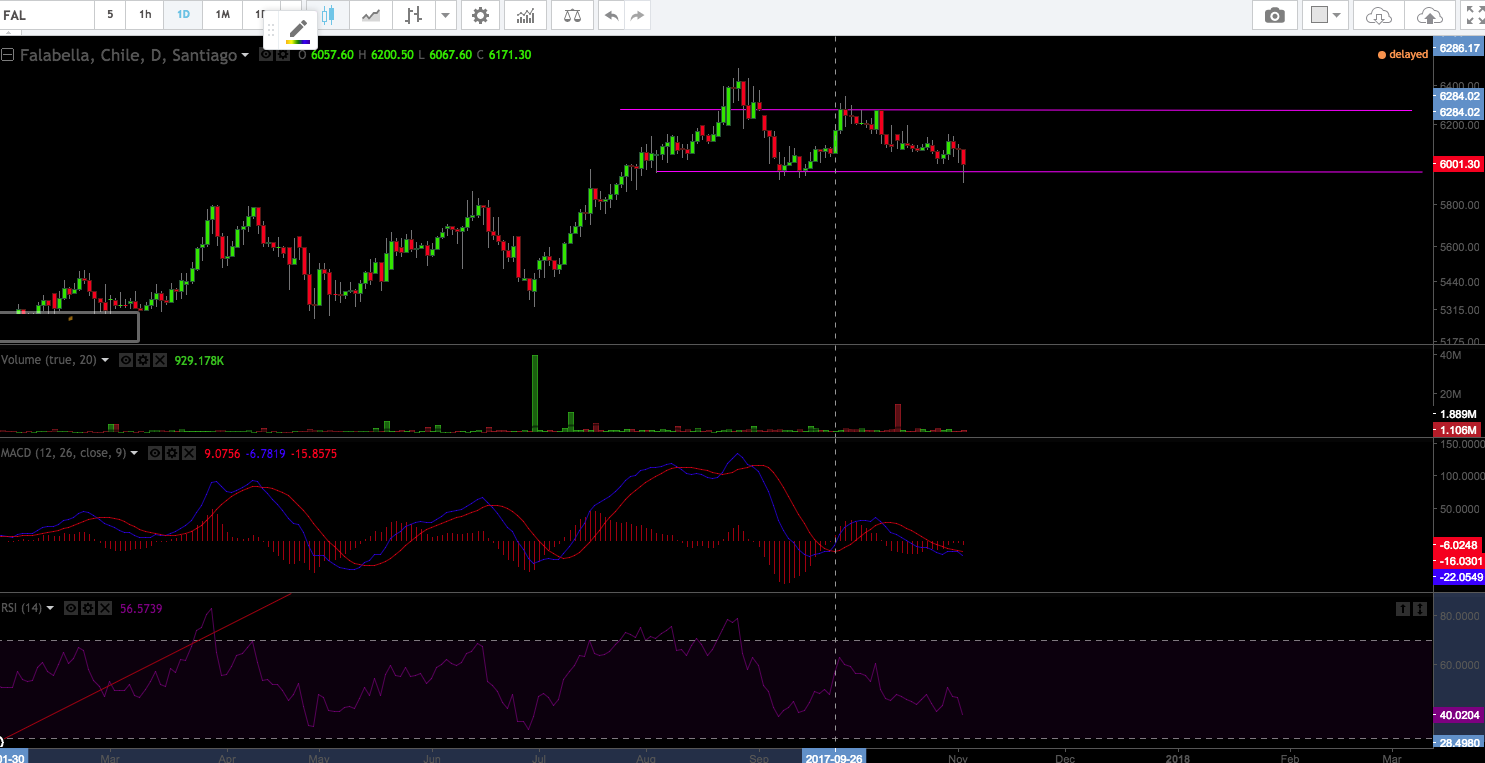Toggle RSI indicator visibility eye

click(x=71, y=608)
